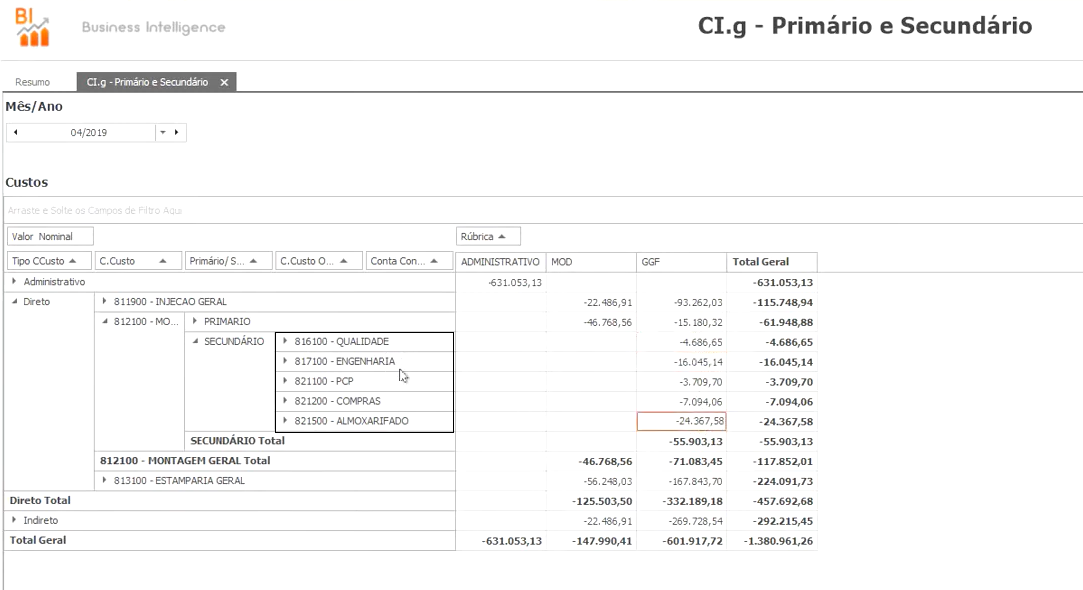Click the ADMINISTRATIVO column header

pos(501,262)
